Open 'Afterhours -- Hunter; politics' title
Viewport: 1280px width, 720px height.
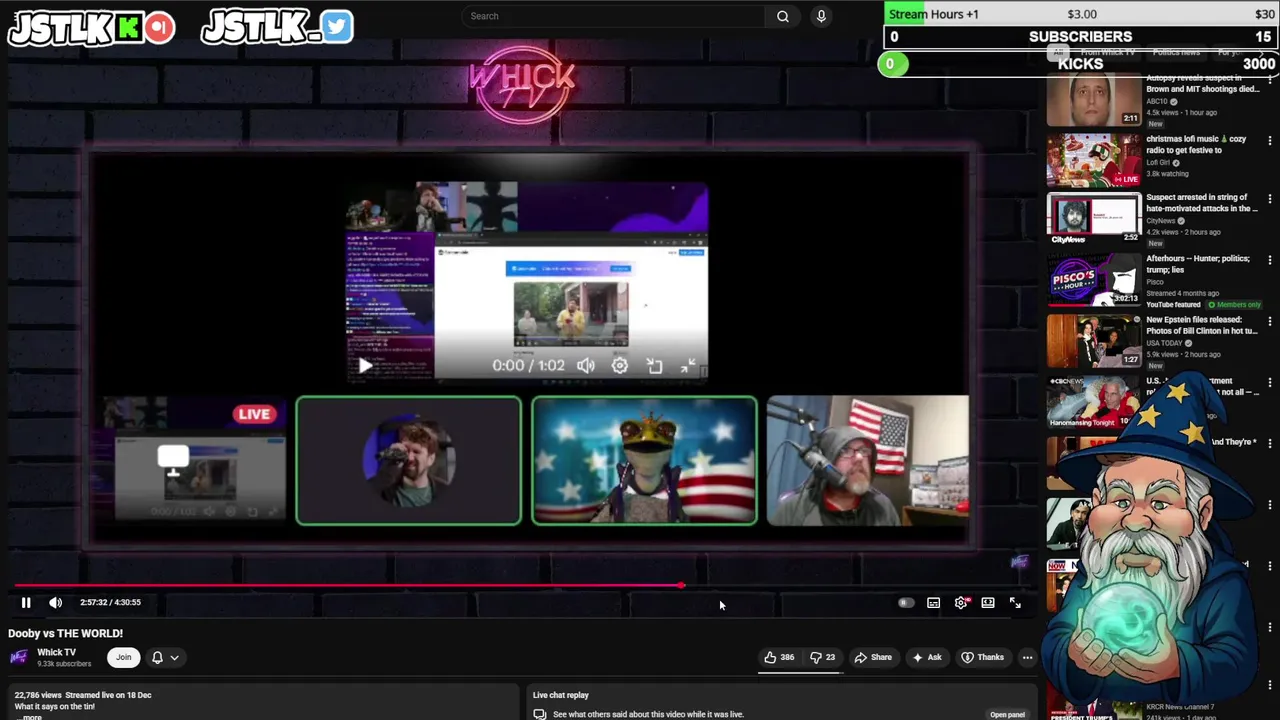click(x=1198, y=264)
